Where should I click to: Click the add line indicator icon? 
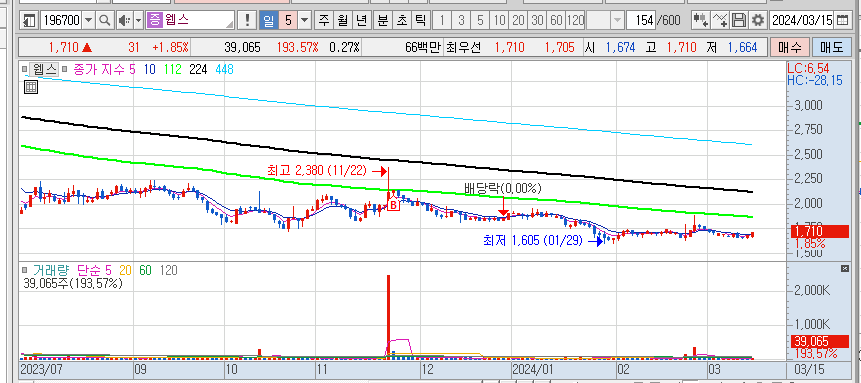720,21
